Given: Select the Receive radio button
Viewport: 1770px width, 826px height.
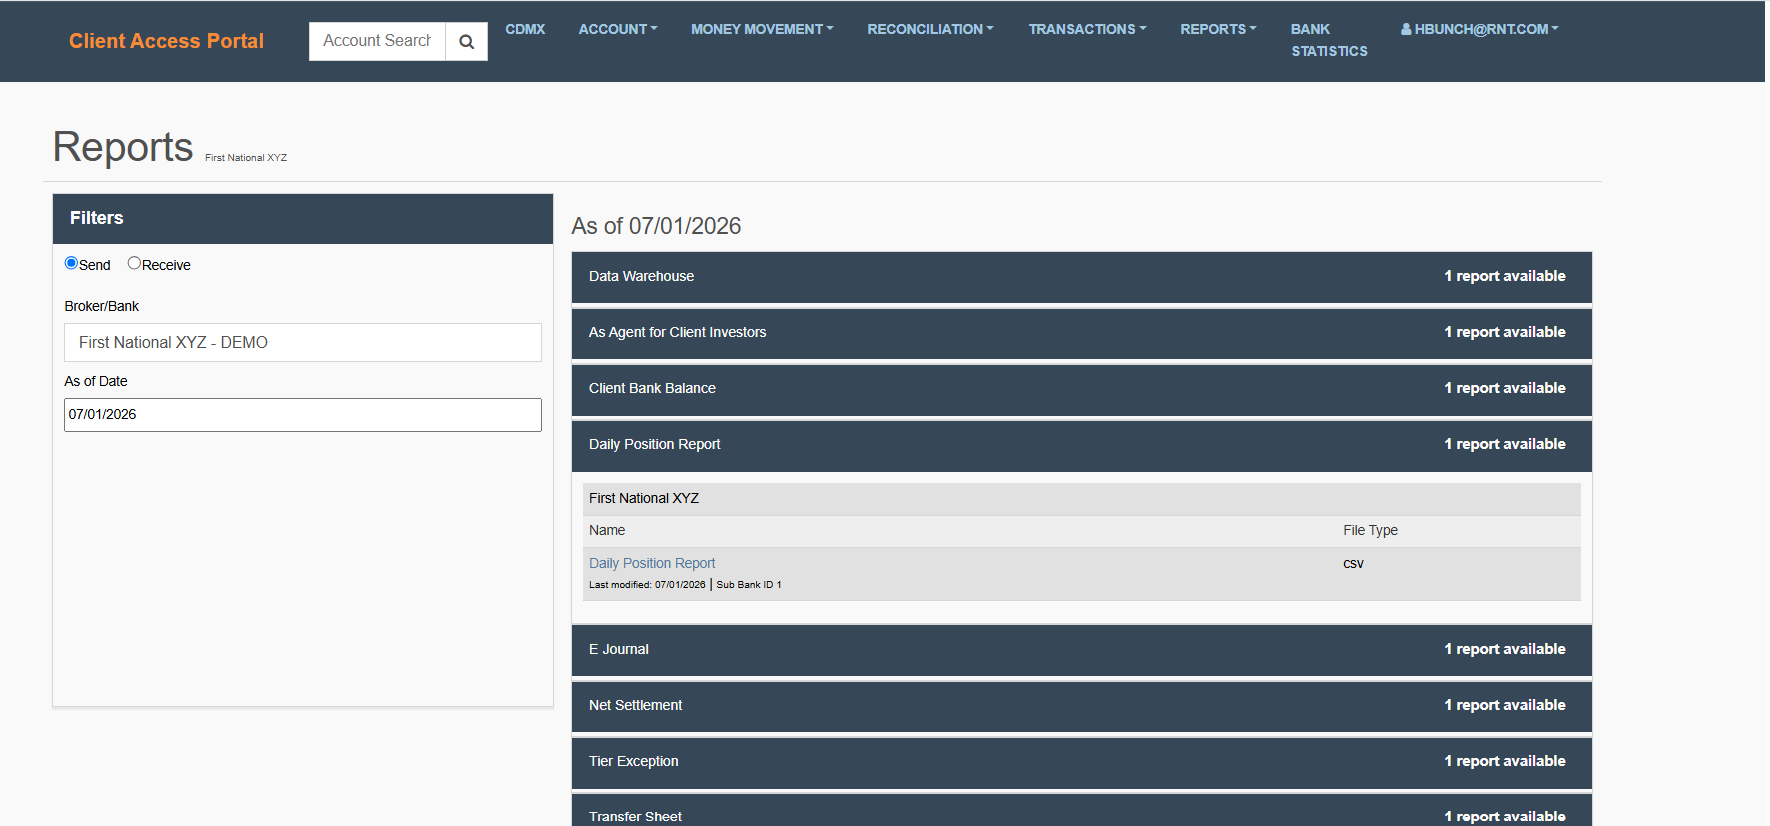Looking at the screenshot, I should pyautogui.click(x=134, y=263).
